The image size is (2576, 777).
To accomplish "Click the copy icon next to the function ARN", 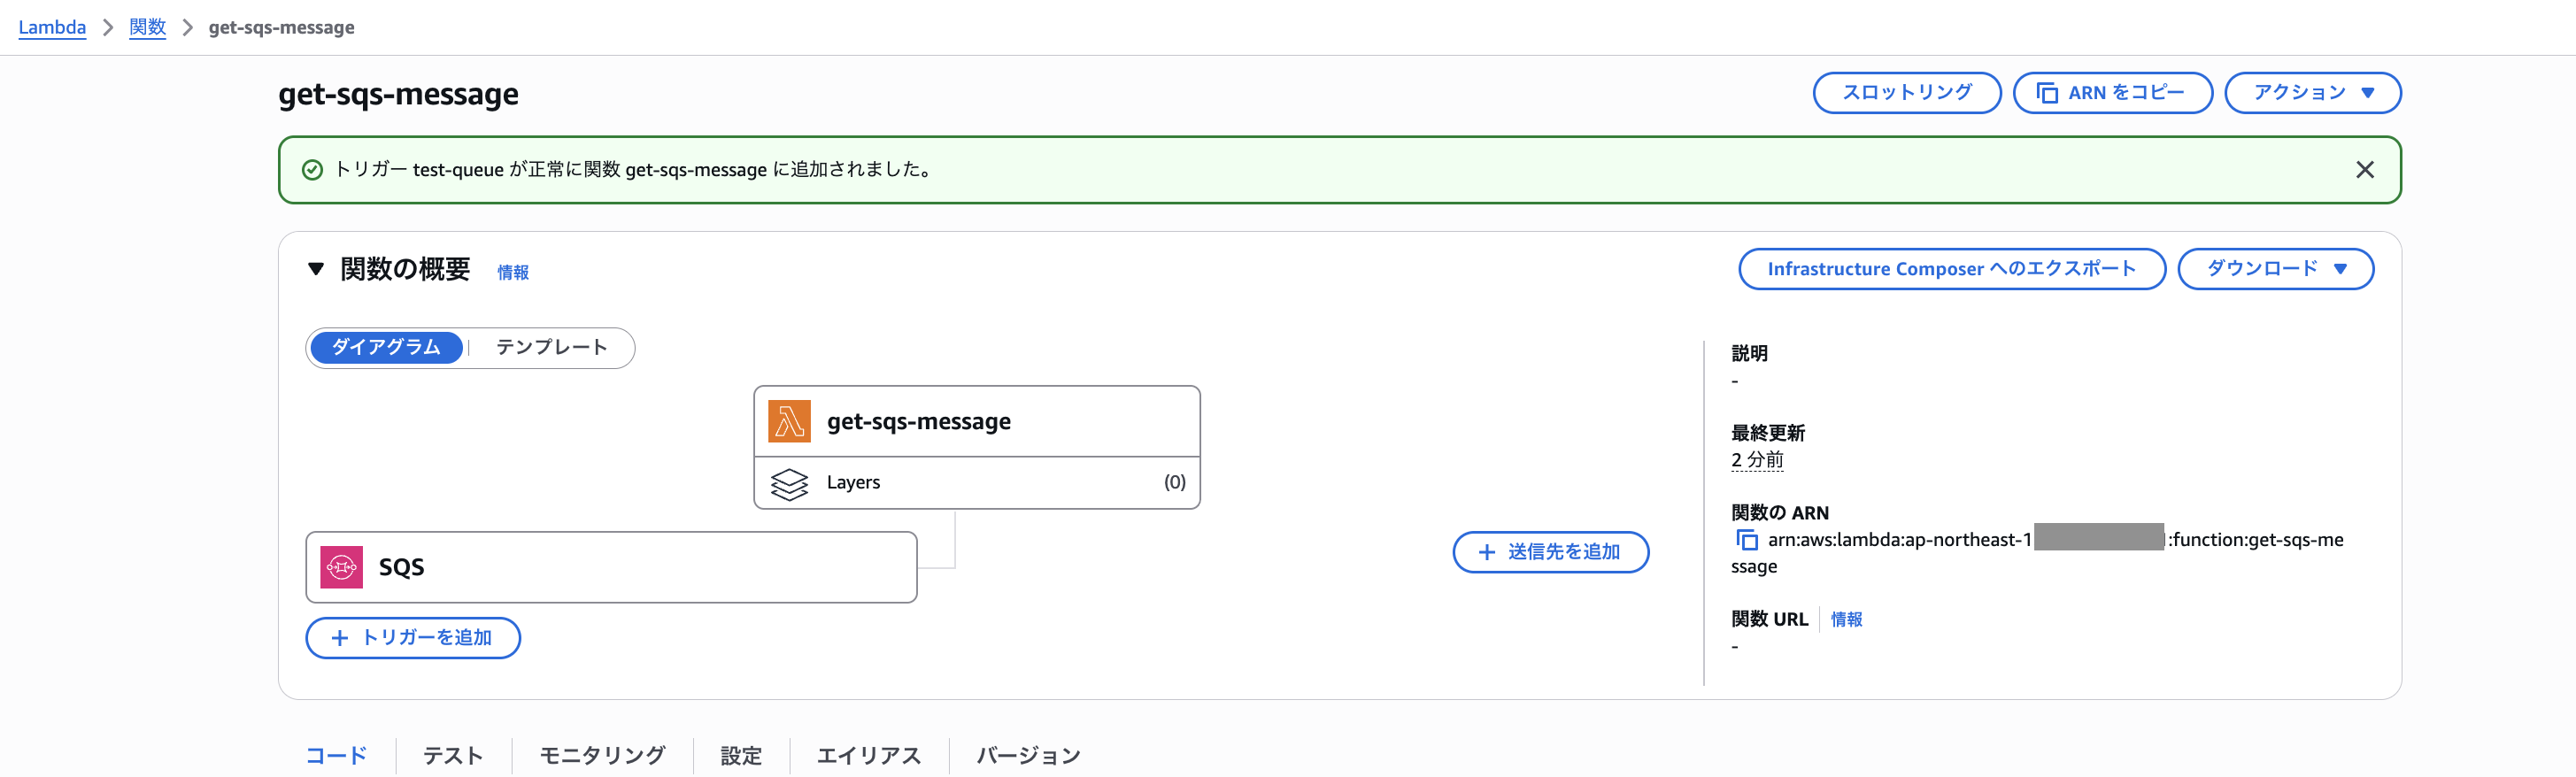I will pos(1748,540).
